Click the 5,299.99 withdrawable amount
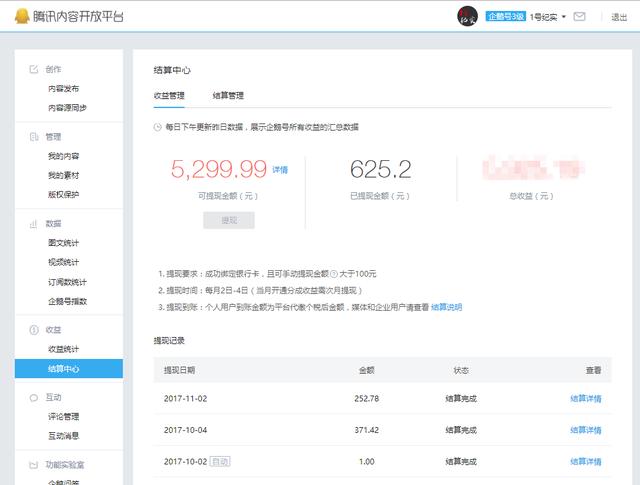This screenshot has height=485, width=640. click(x=218, y=169)
